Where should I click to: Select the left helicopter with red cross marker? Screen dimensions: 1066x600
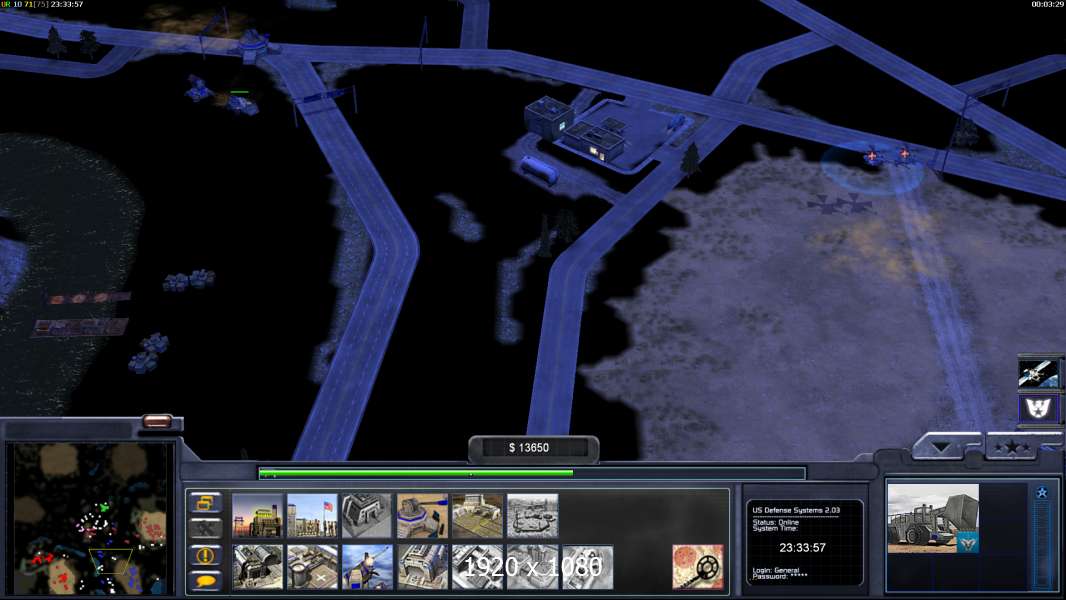tap(872, 157)
